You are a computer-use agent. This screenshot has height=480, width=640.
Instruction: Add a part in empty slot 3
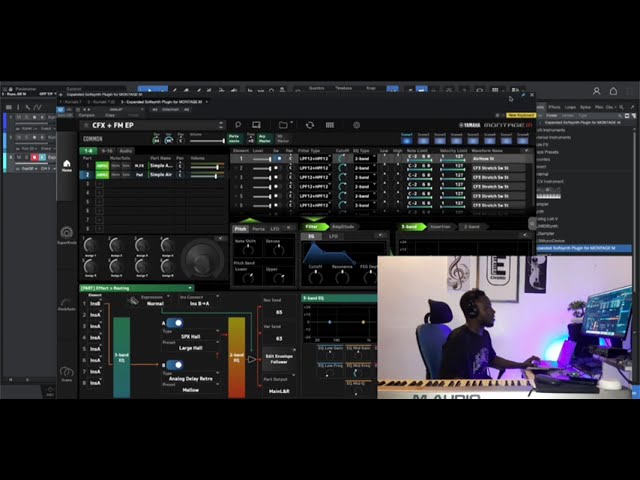tap(99, 184)
